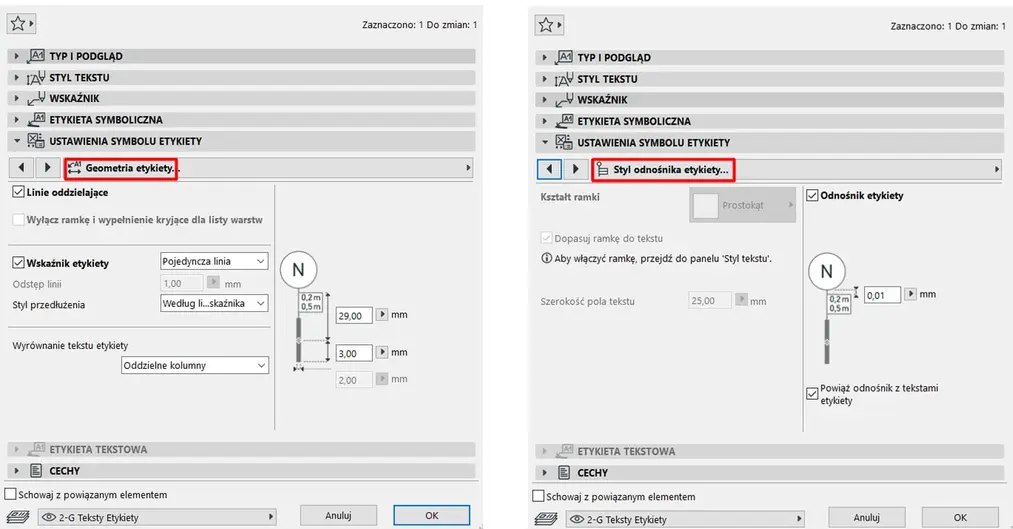Screen dimensions: 1013x529
Task: Click STYL TEKSTU panel icon in left dialog
Action: pos(36,78)
